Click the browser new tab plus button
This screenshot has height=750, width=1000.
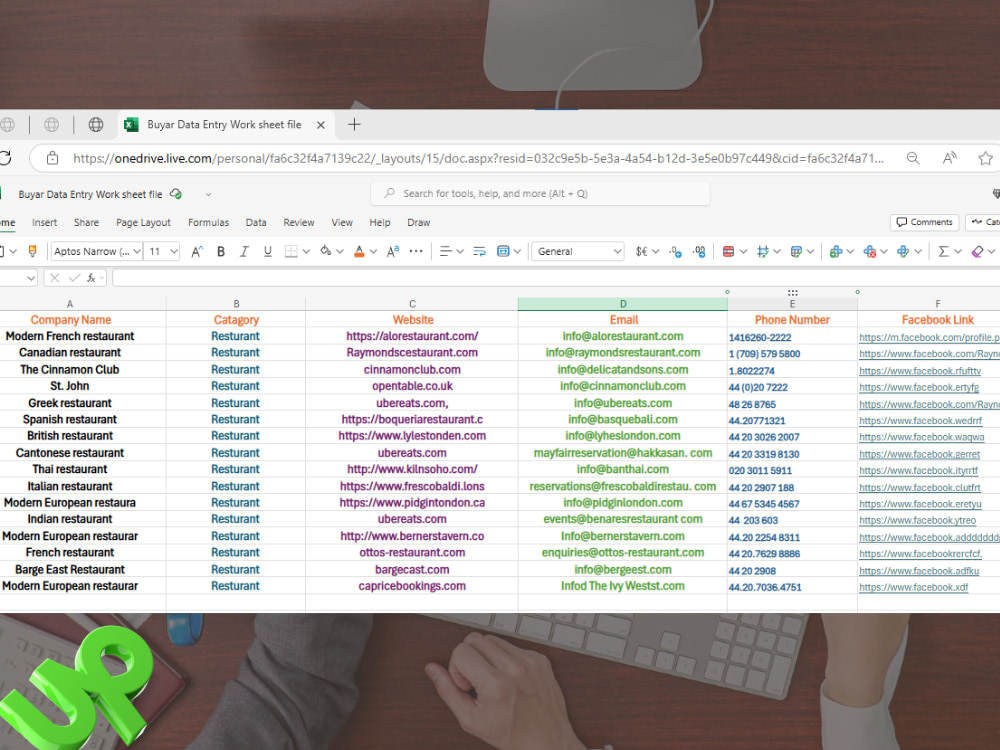coord(354,124)
